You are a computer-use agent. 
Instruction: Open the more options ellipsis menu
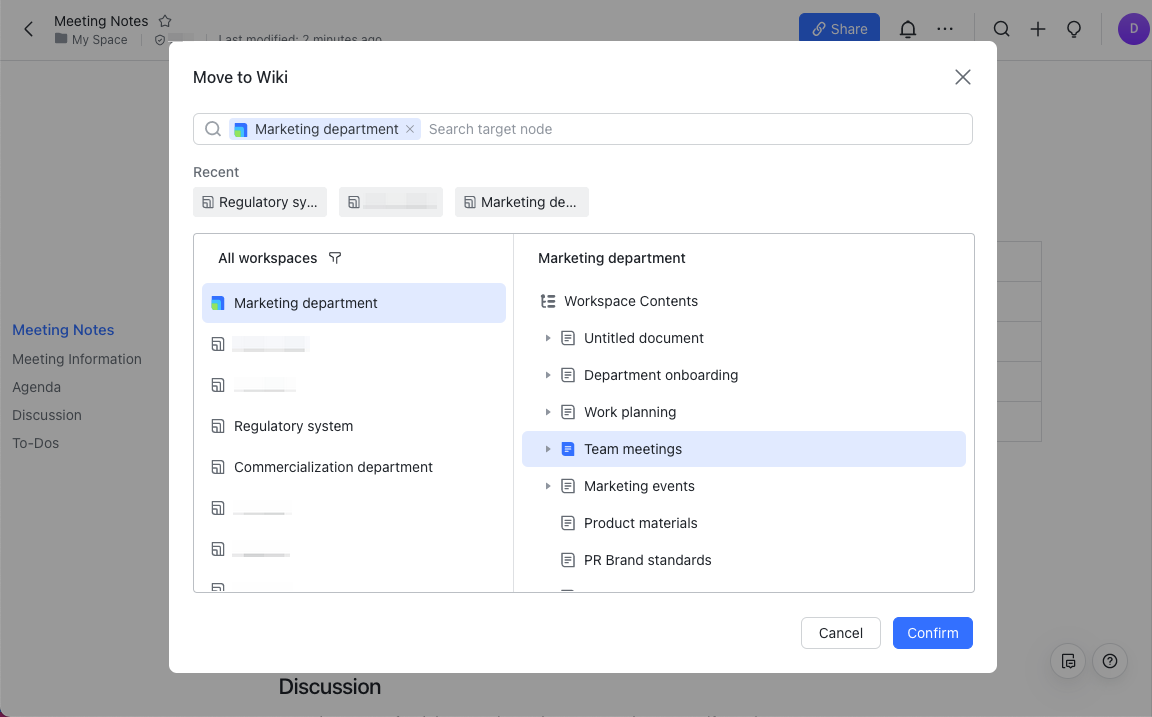(945, 29)
